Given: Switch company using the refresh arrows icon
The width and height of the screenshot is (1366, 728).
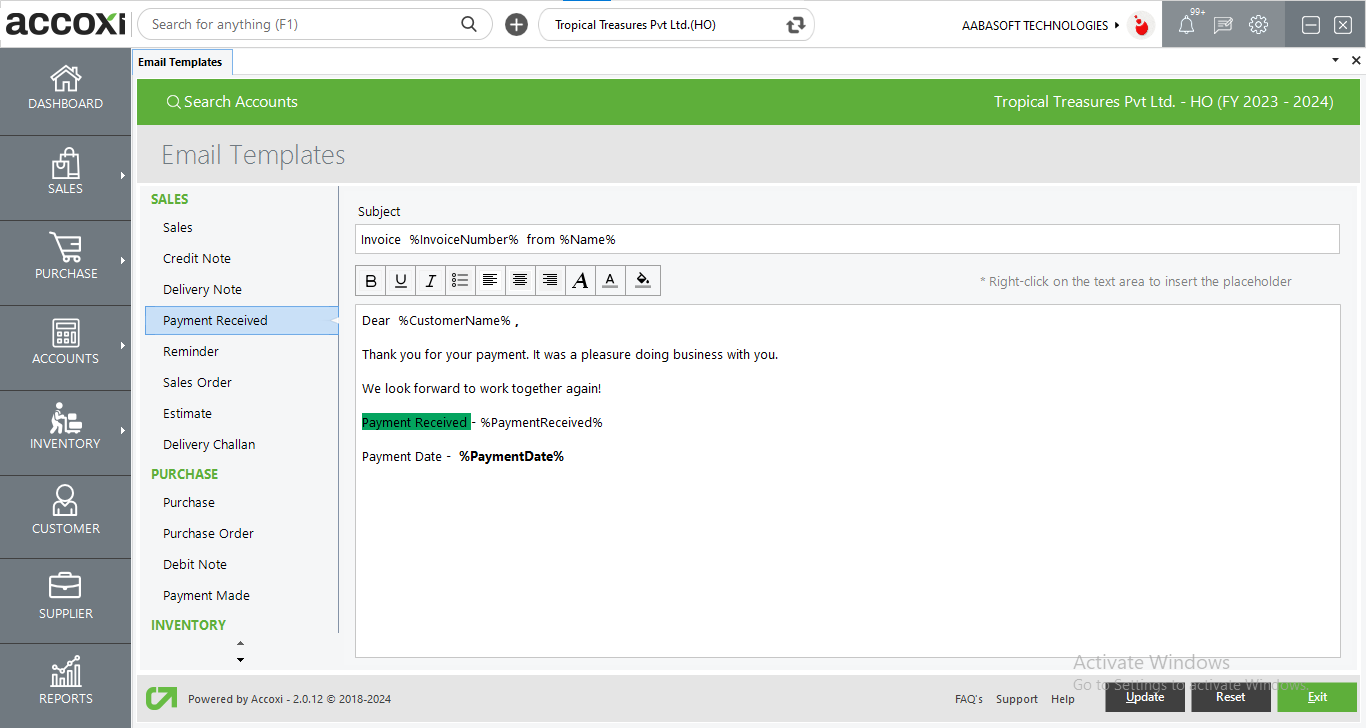Looking at the screenshot, I should [796, 25].
